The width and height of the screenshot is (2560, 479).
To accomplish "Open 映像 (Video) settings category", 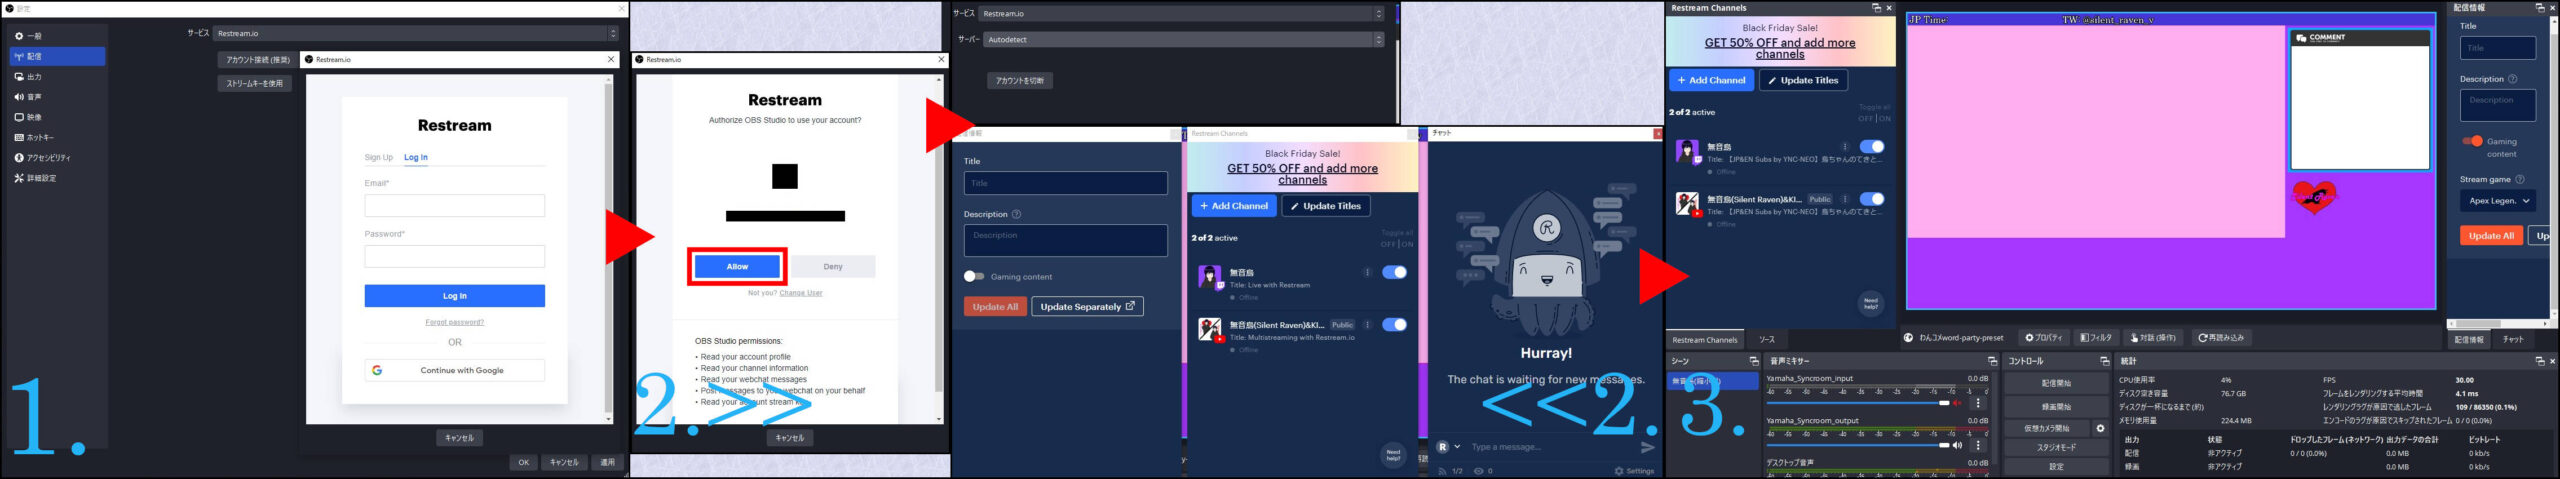I will [57, 117].
